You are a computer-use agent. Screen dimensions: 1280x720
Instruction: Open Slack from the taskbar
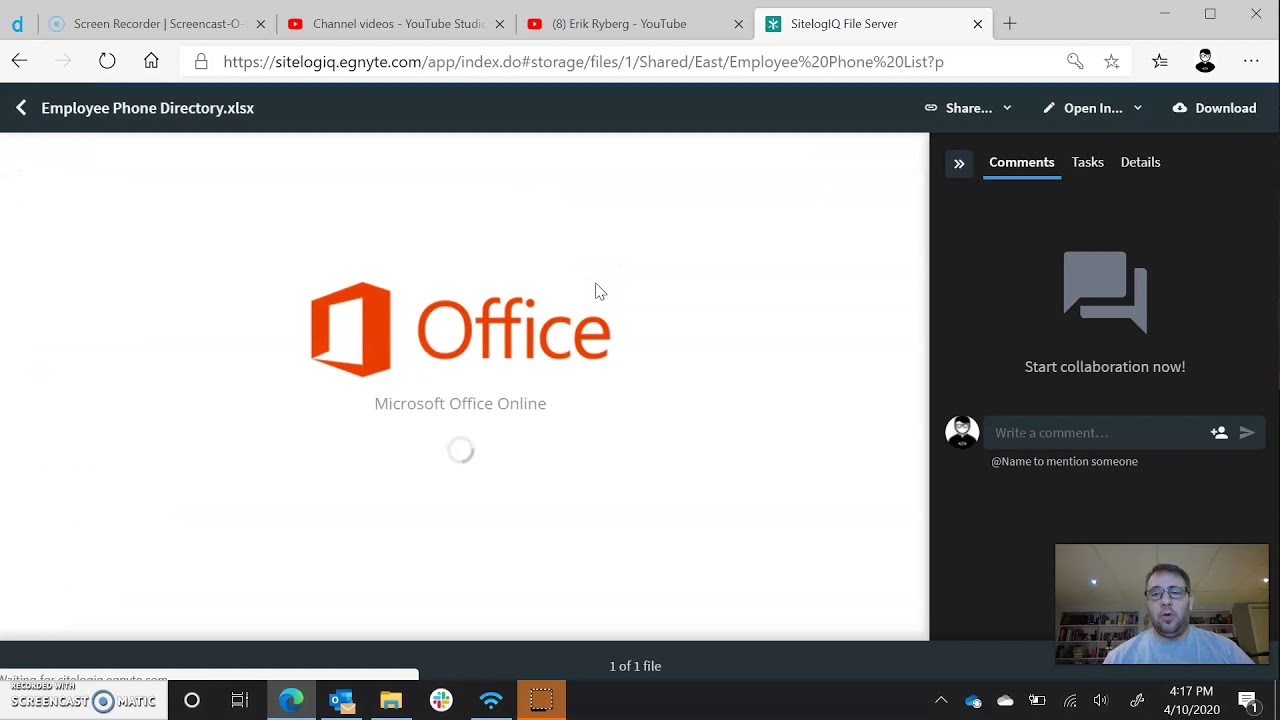point(441,700)
